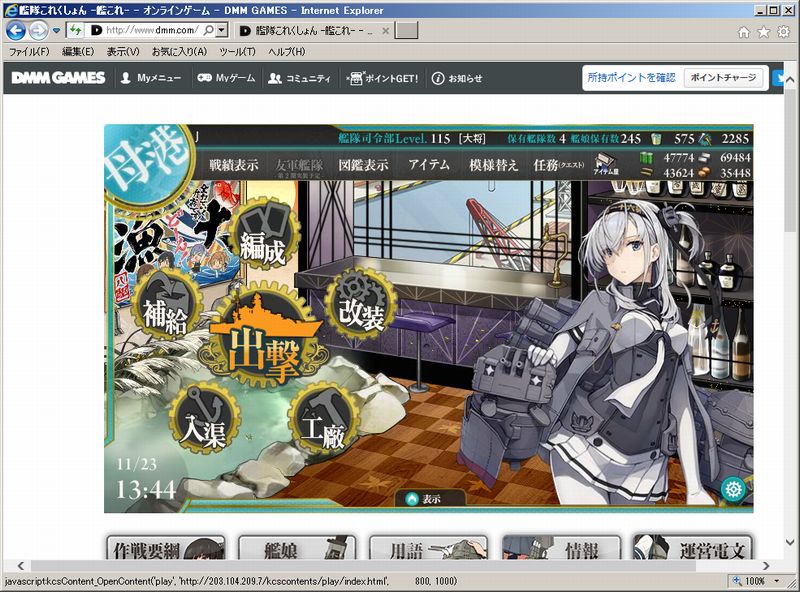Click the horizontal scrollbar right arrow

[x=766, y=565]
